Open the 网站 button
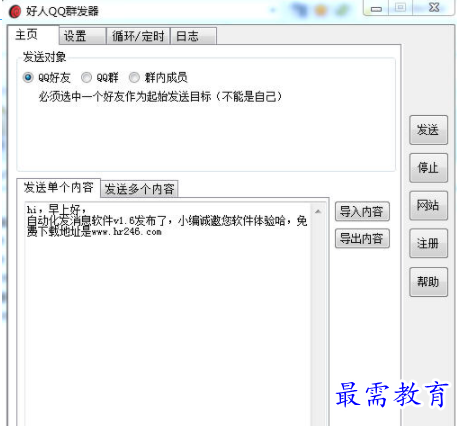Image resolution: width=457 pixels, height=426 pixels. tap(428, 205)
